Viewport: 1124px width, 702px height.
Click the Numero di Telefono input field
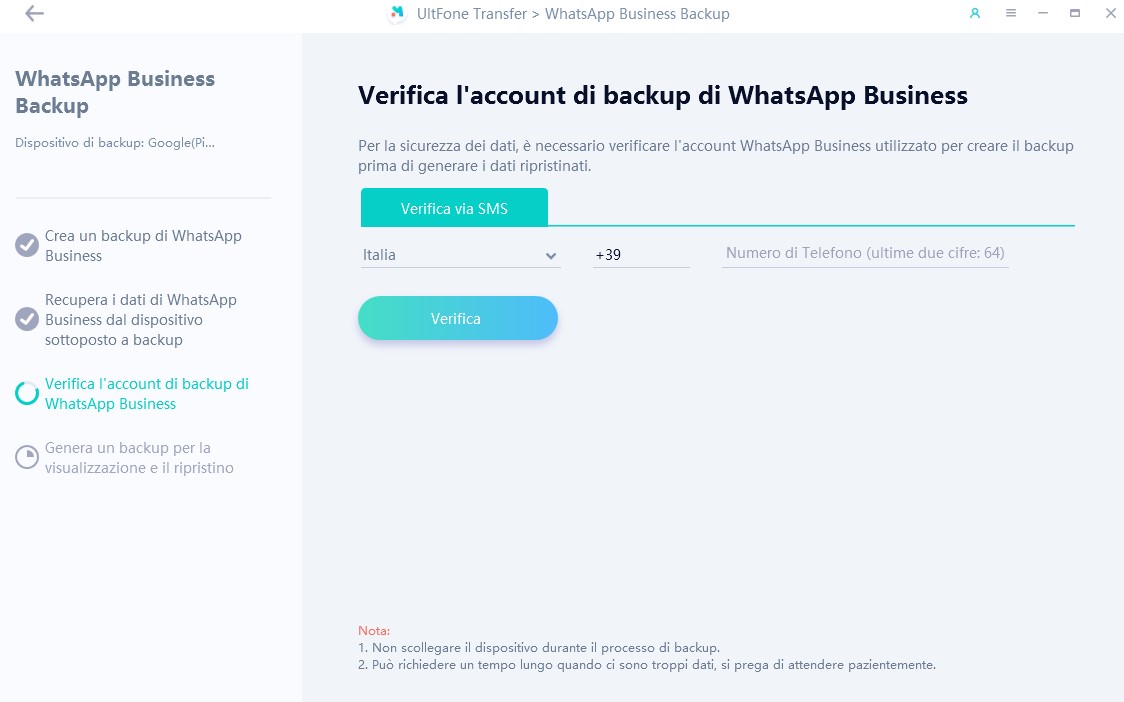pyautogui.click(x=865, y=253)
